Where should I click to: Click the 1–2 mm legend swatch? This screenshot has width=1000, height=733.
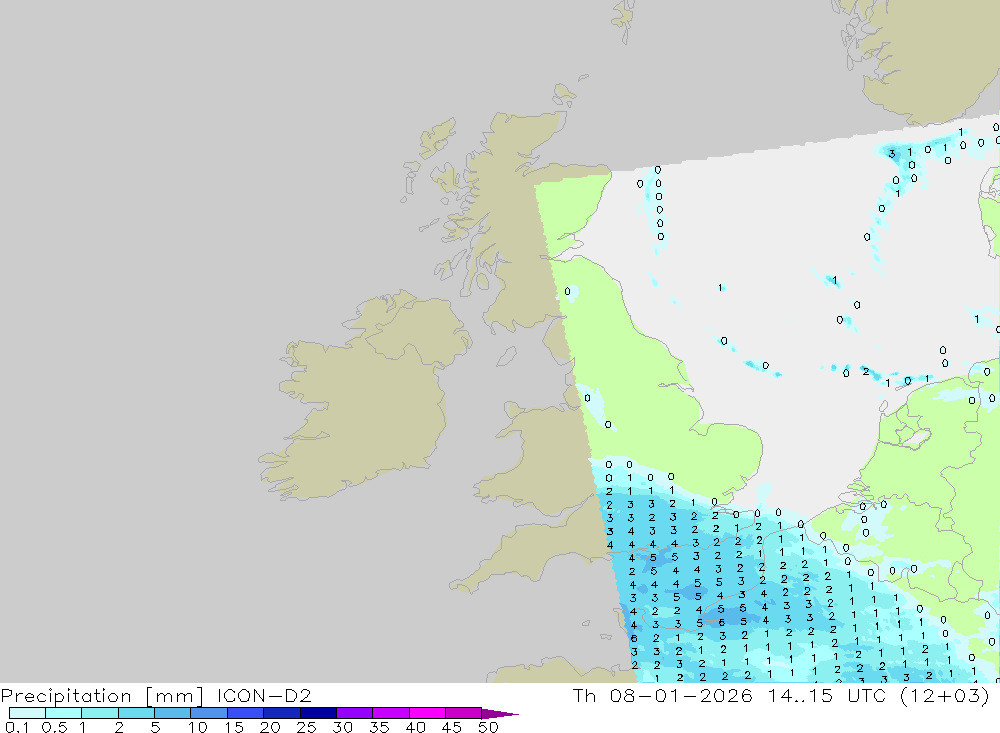(99, 713)
